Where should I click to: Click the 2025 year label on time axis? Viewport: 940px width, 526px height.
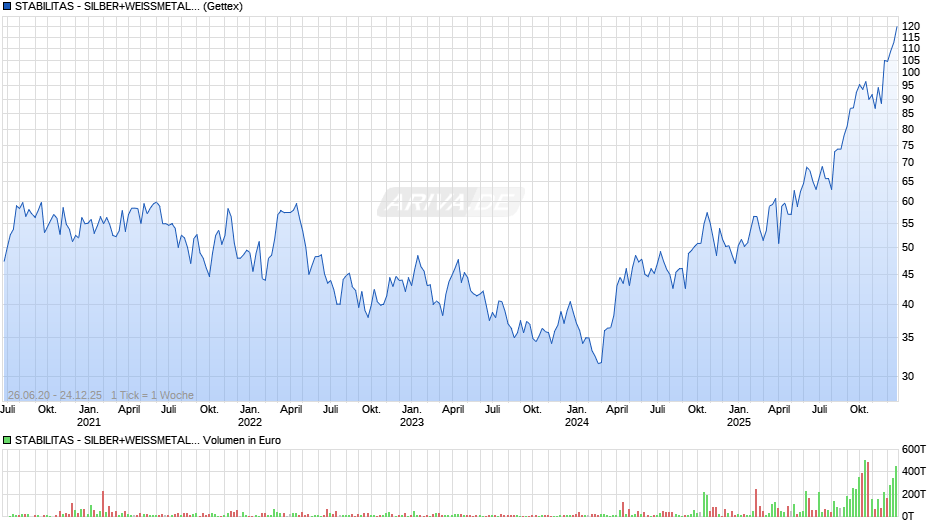coord(739,422)
